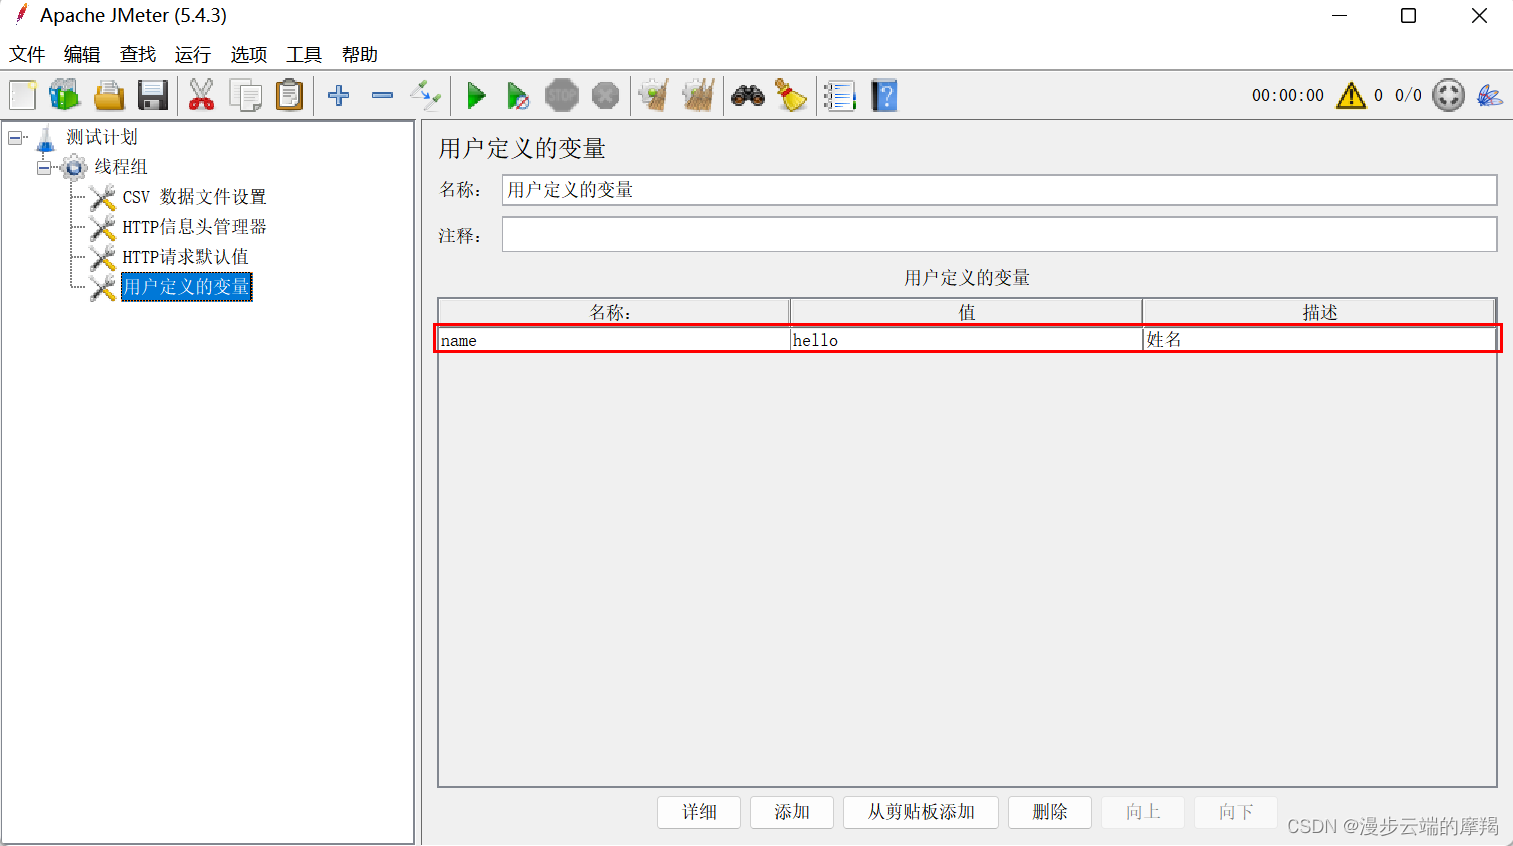The image size is (1513, 846).
Task: Start the test with green play icon
Action: [x=476, y=96]
